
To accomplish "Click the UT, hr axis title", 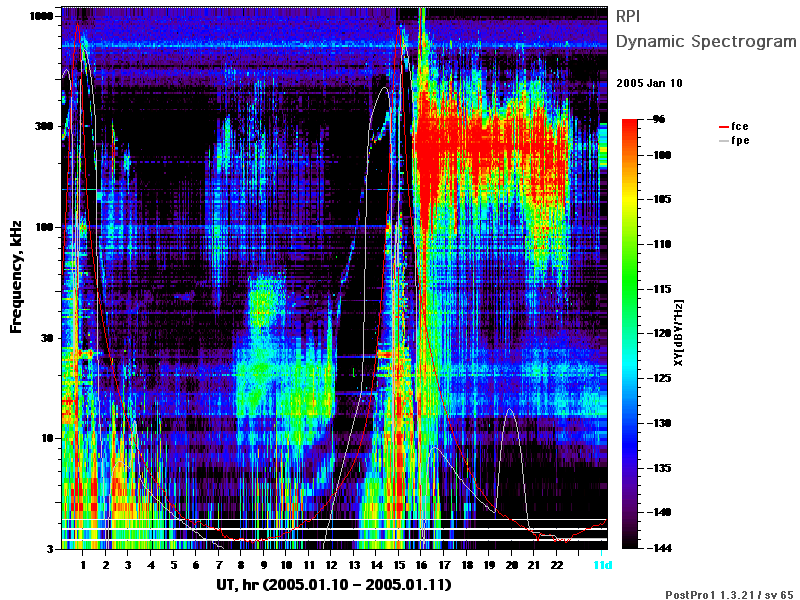I will click(334, 585).
